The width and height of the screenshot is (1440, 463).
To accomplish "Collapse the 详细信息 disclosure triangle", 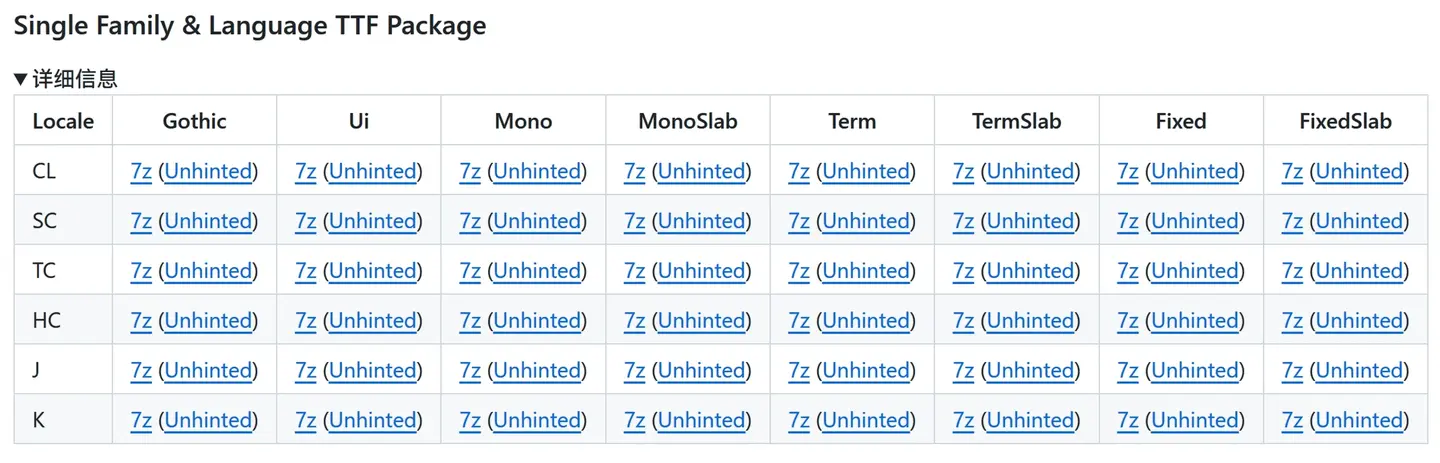I will point(21,79).
